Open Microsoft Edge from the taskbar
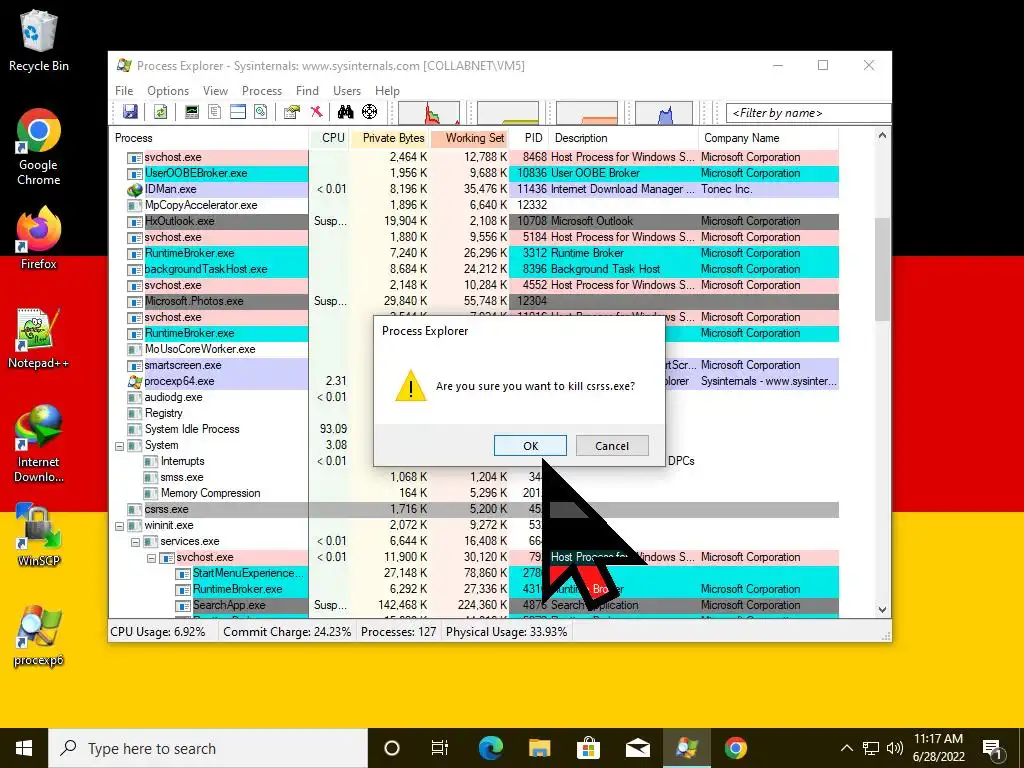 pyautogui.click(x=490, y=748)
